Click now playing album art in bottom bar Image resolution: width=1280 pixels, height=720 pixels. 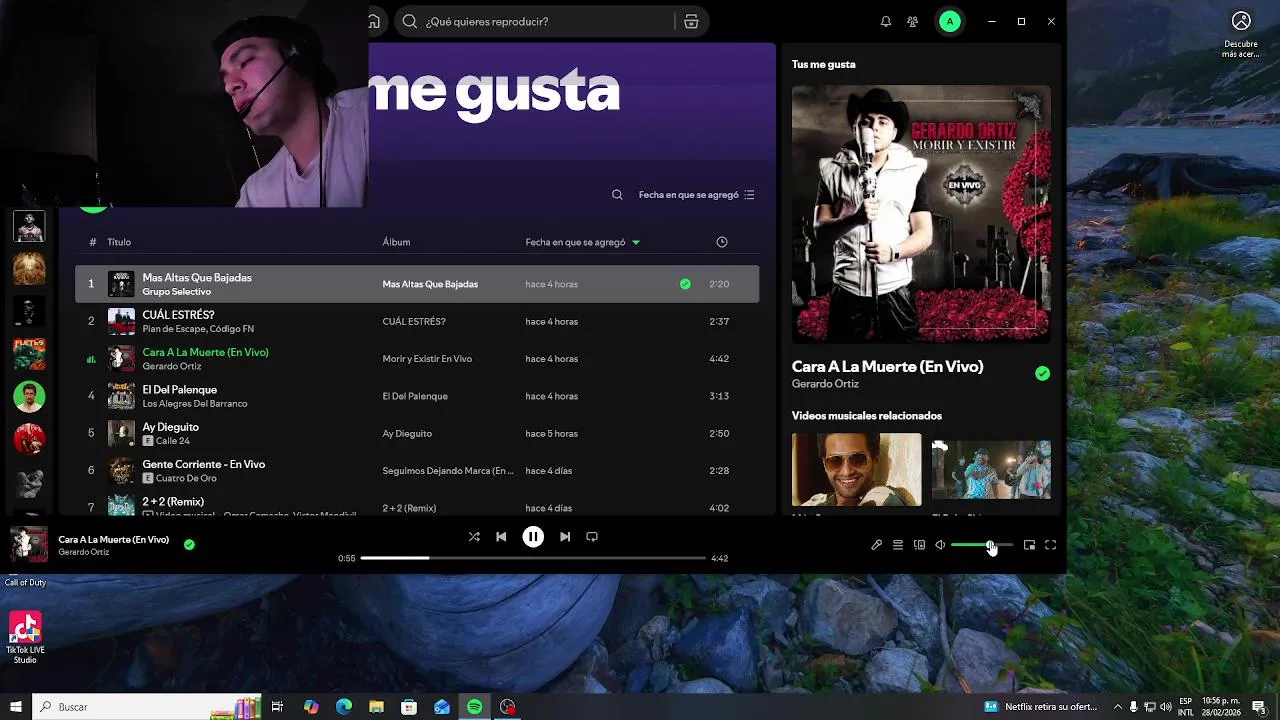click(29, 545)
